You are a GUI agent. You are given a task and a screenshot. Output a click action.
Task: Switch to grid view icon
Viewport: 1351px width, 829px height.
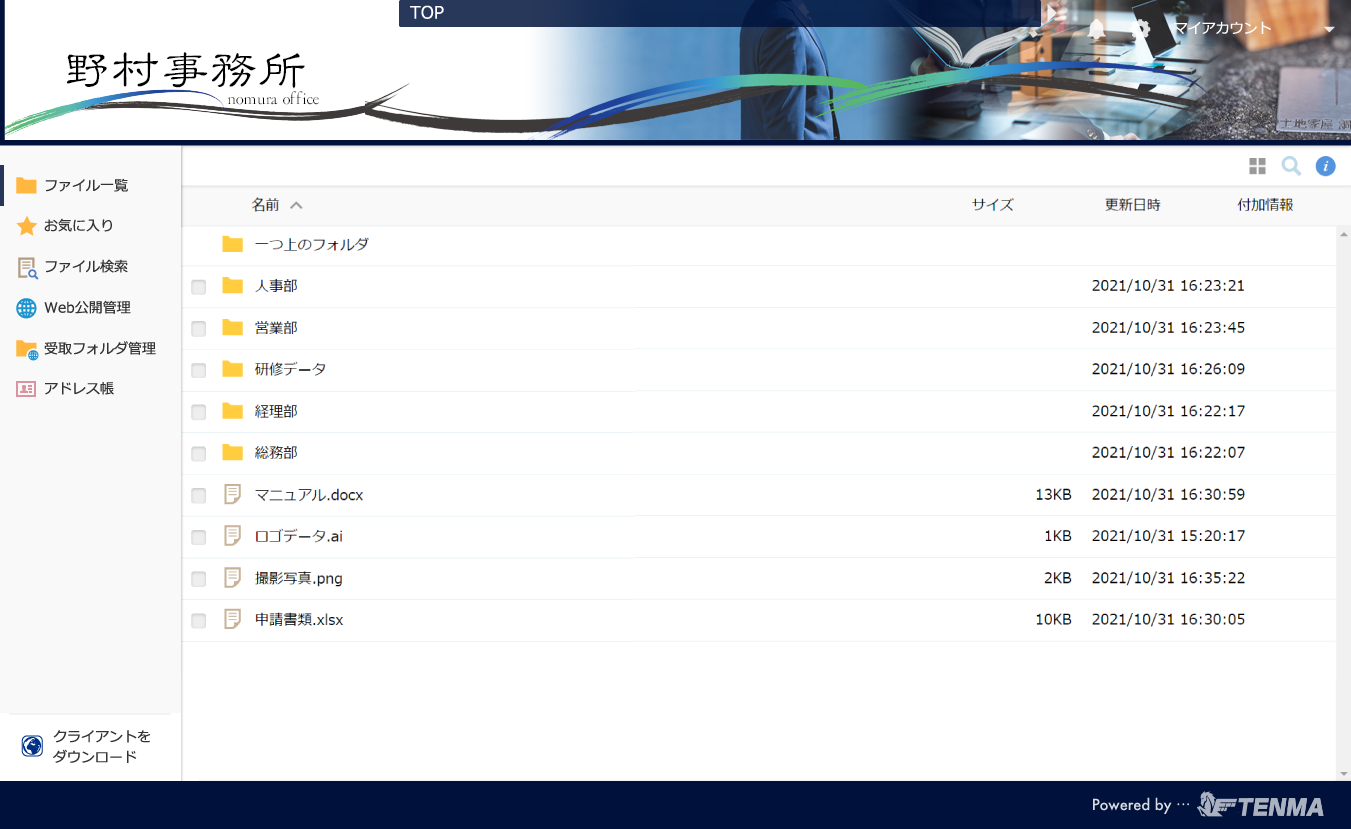pos(1258,166)
